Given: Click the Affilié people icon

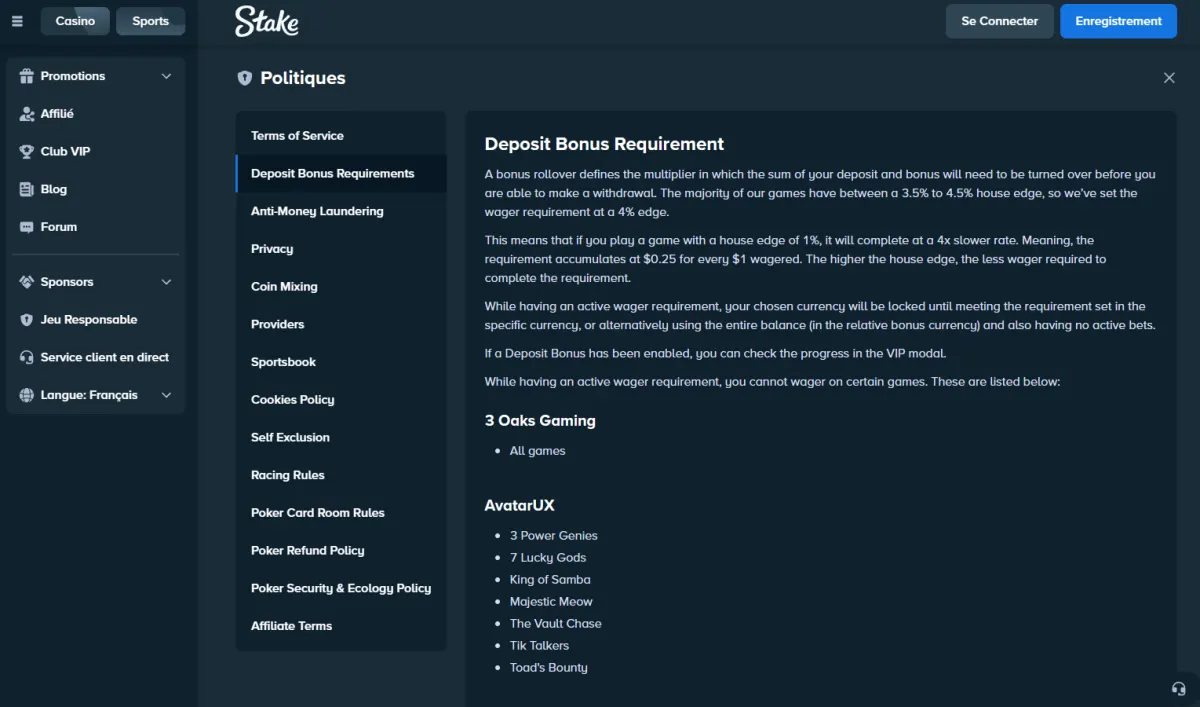Looking at the screenshot, I should [x=27, y=114].
